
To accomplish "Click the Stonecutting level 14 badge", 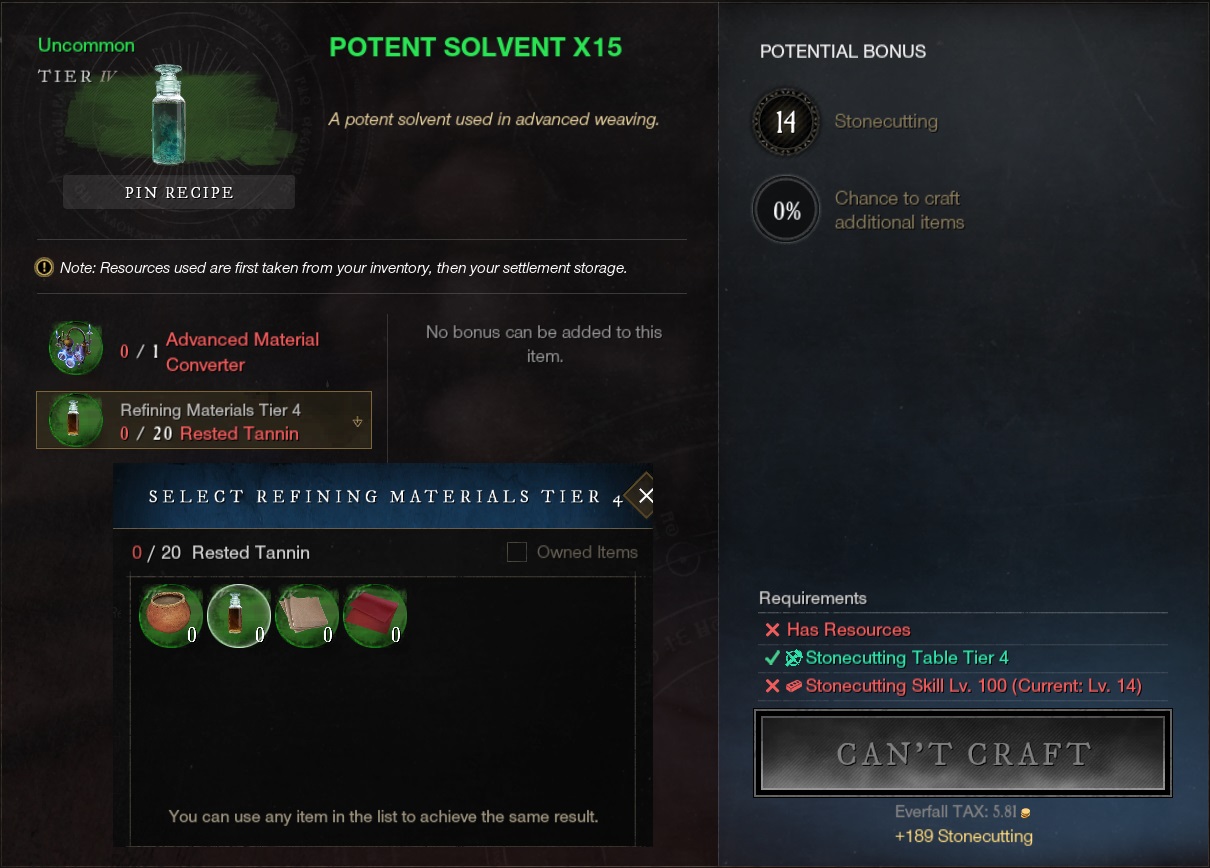I will (x=786, y=122).
